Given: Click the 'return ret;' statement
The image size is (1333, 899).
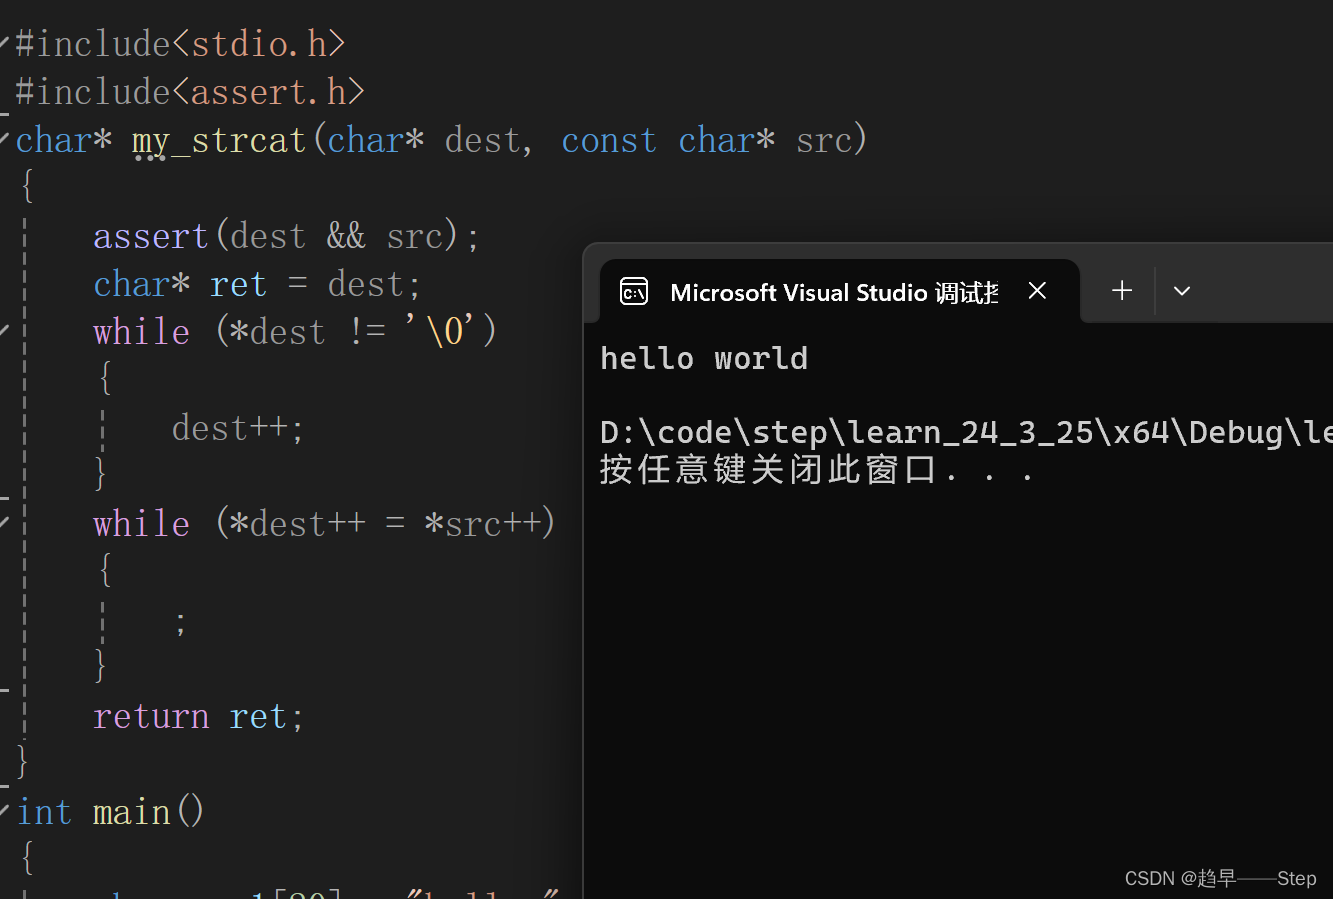Looking at the screenshot, I should pyautogui.click(x=198, y=716).
